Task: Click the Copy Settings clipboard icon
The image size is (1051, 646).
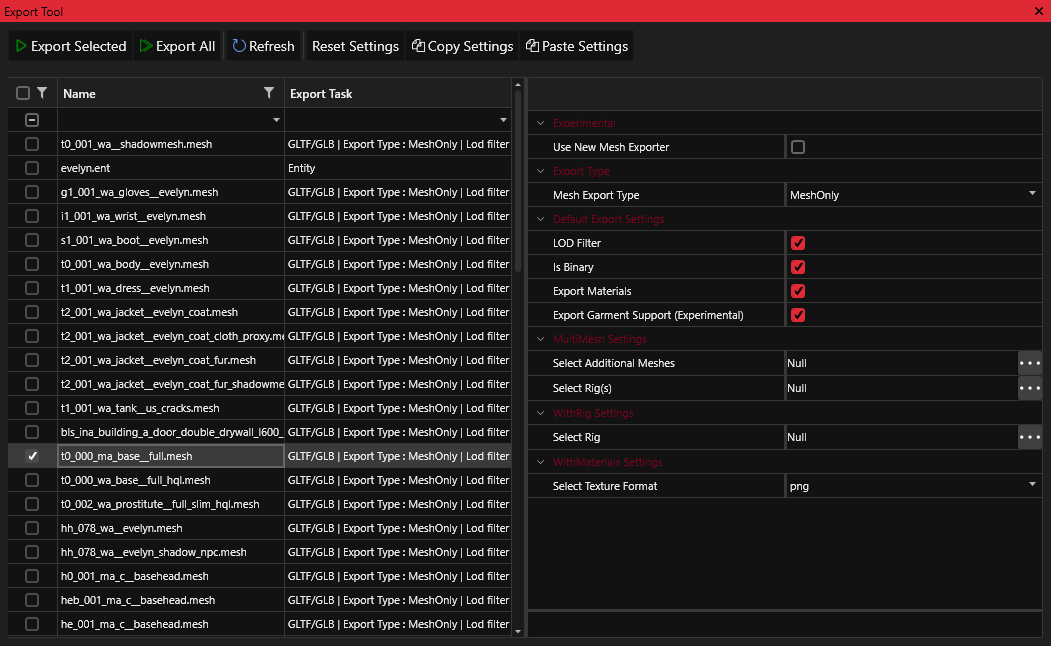Action: [419, 46]
